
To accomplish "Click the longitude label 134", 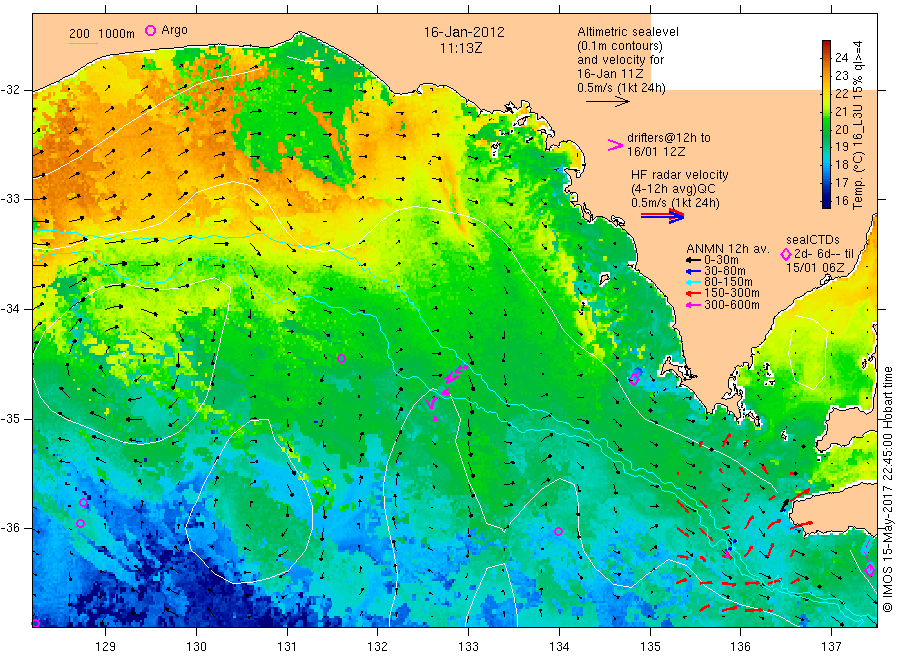I will click(559, 647).
